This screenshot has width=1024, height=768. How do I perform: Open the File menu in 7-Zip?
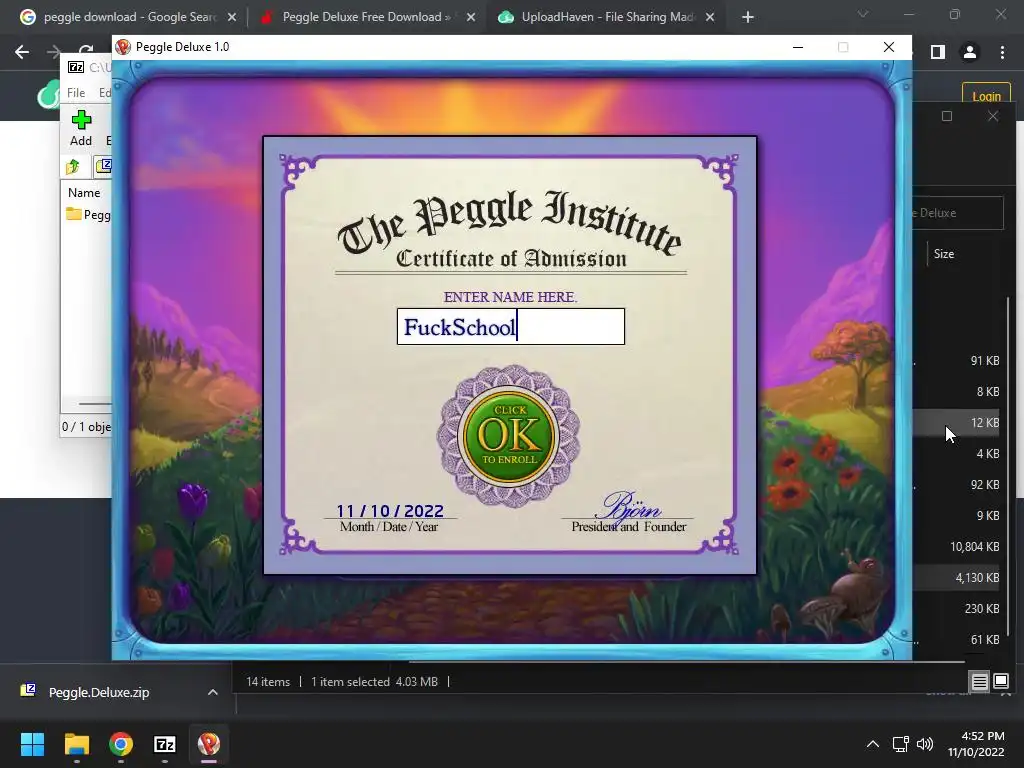pyautogui.click(x=76, y=93)
